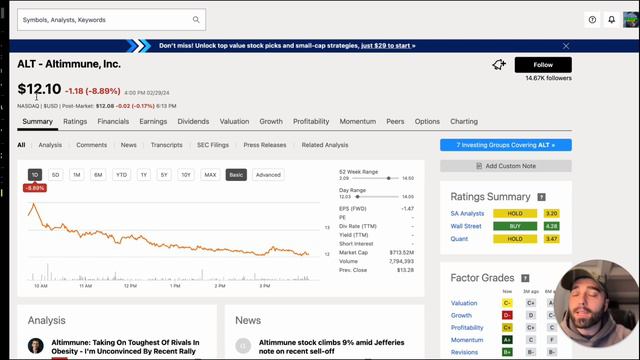Screen dimensions: 640x360
Task: Filter feed by Analysis
Action: (50, 145)
